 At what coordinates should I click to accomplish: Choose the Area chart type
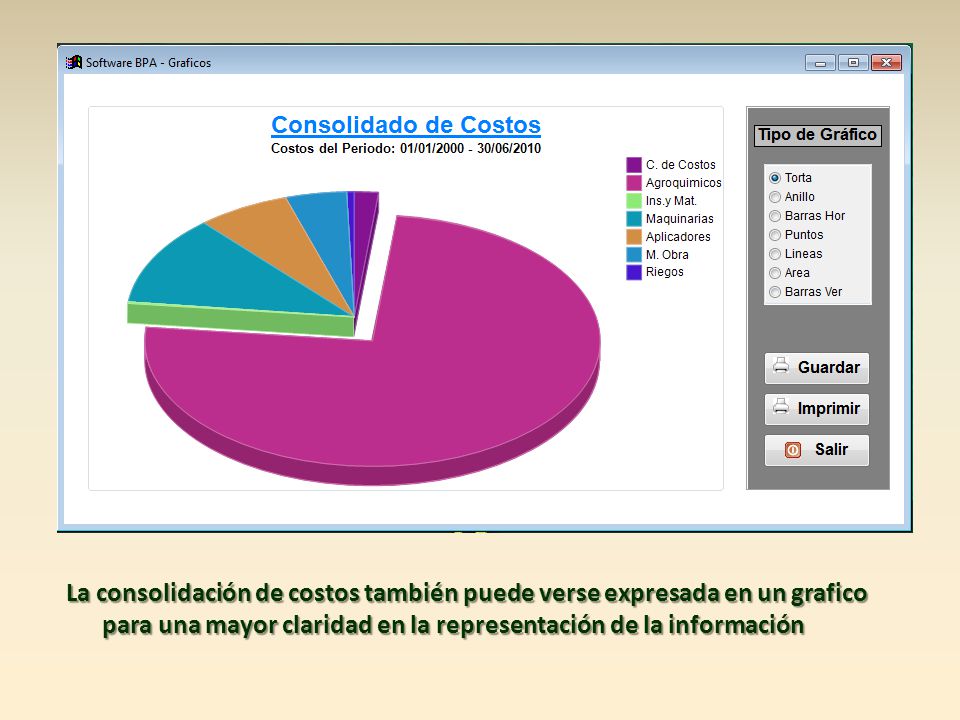pos(774,273)
